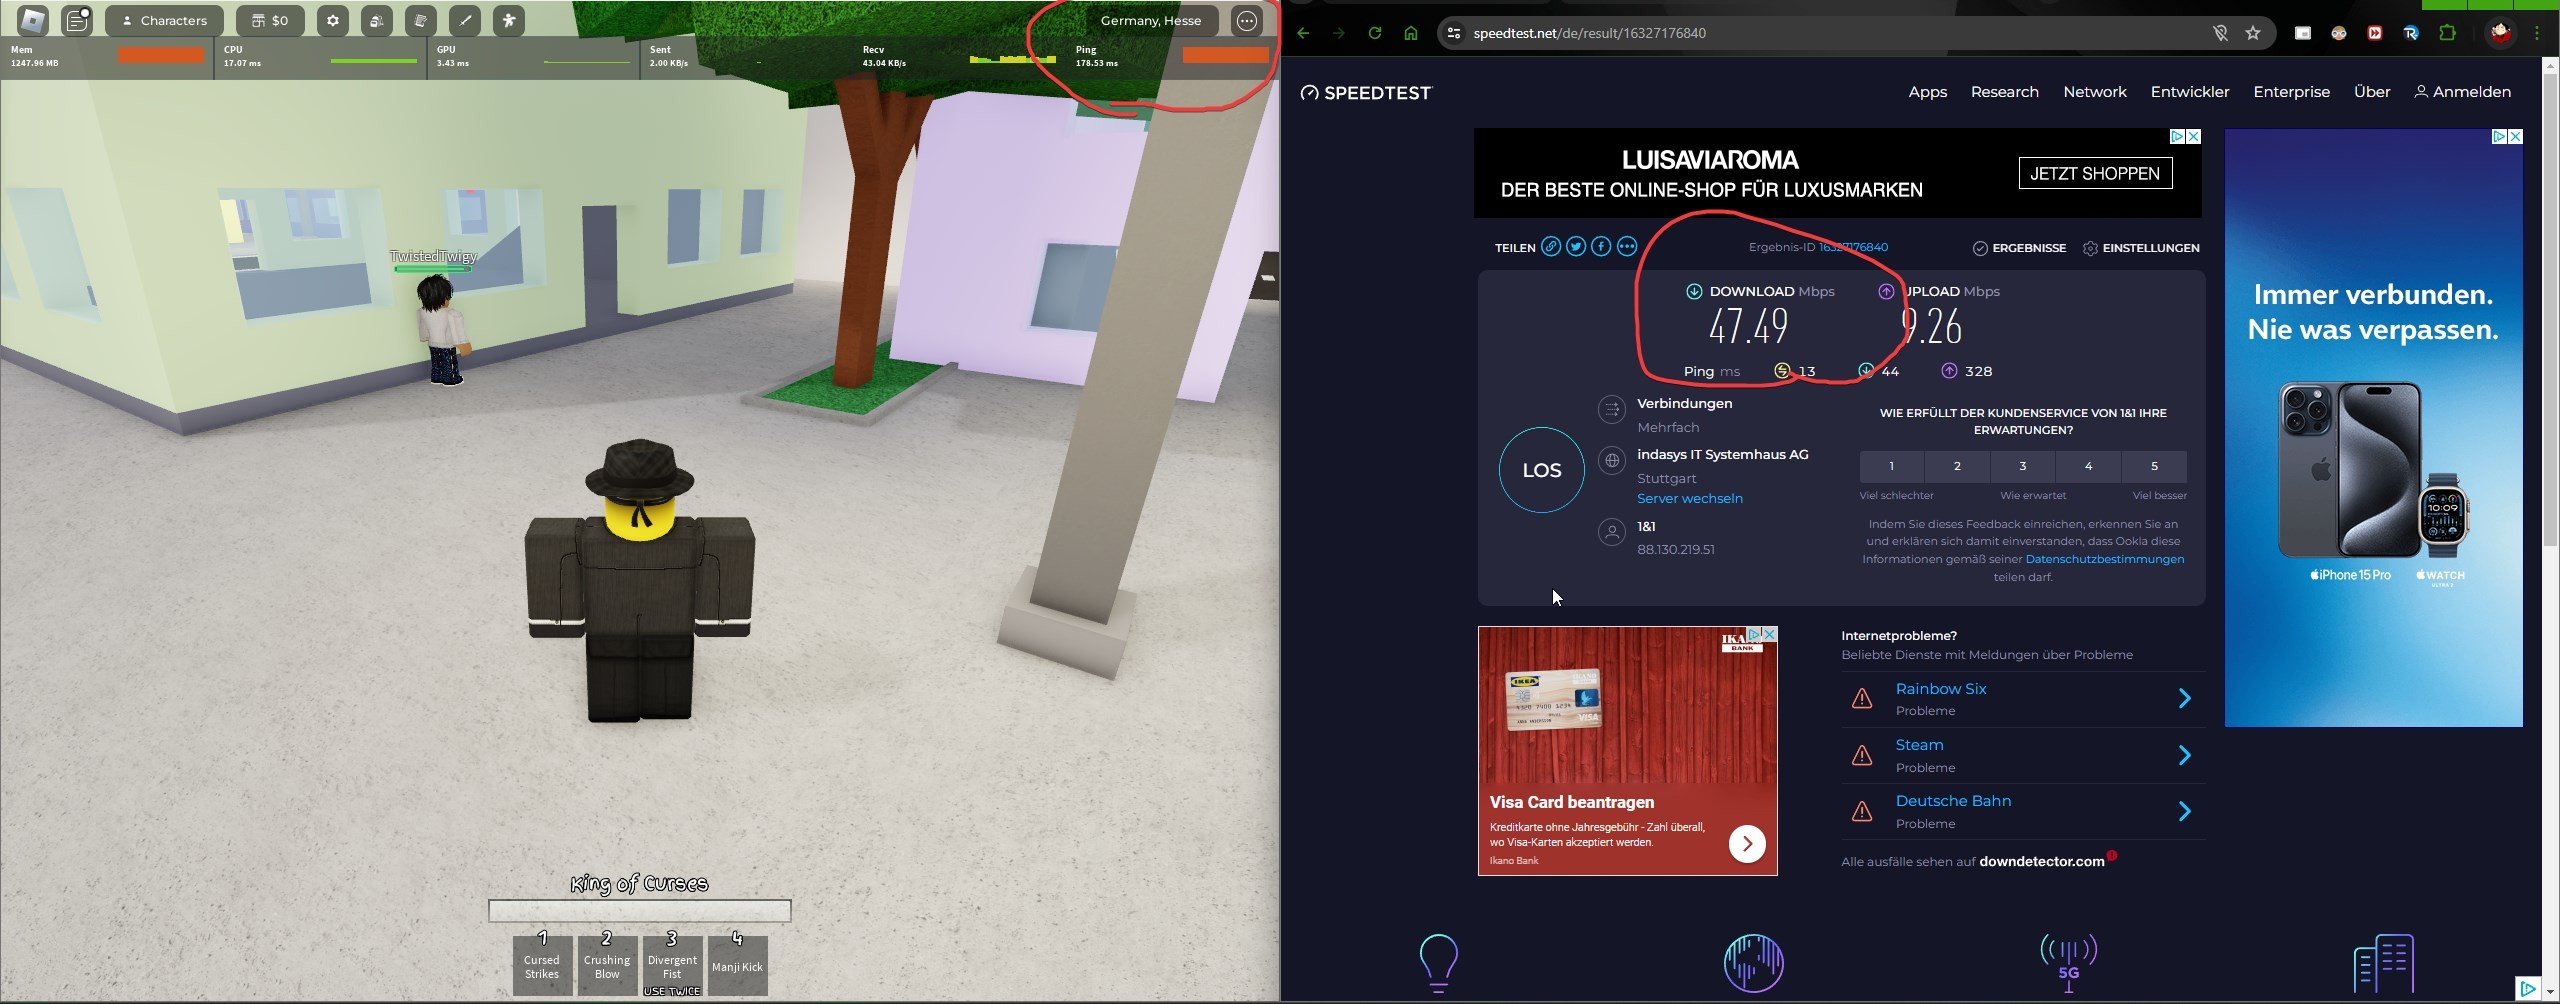Click the lock-and-bag icon in game toolbar

376,20
